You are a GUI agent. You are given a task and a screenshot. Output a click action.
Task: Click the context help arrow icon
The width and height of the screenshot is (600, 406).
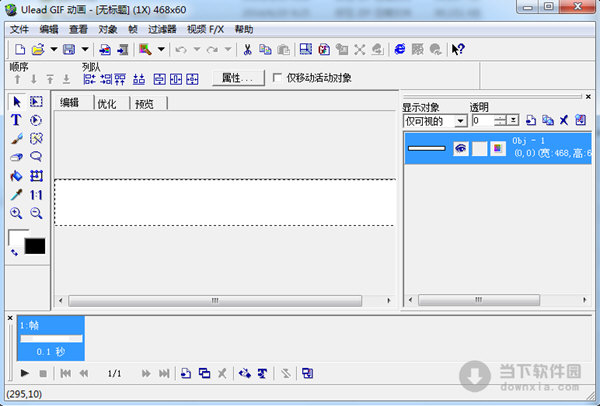(458, 49)
